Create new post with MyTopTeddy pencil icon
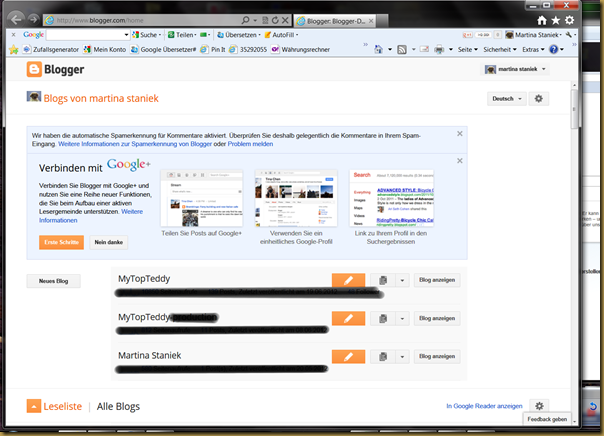Image resolution: width=604 pixels, height=436 pixels. pyautogui.click(x=348, y=280)
